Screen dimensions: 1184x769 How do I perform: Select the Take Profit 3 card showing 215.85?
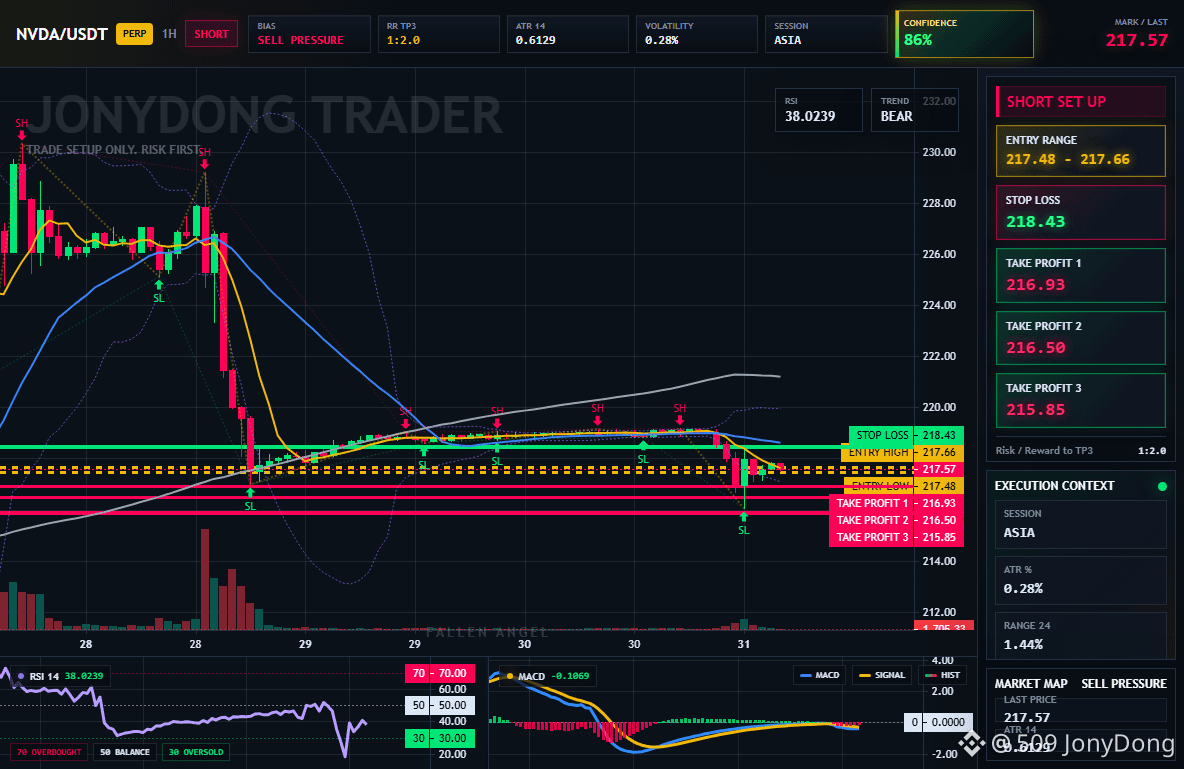[1081, 400]
